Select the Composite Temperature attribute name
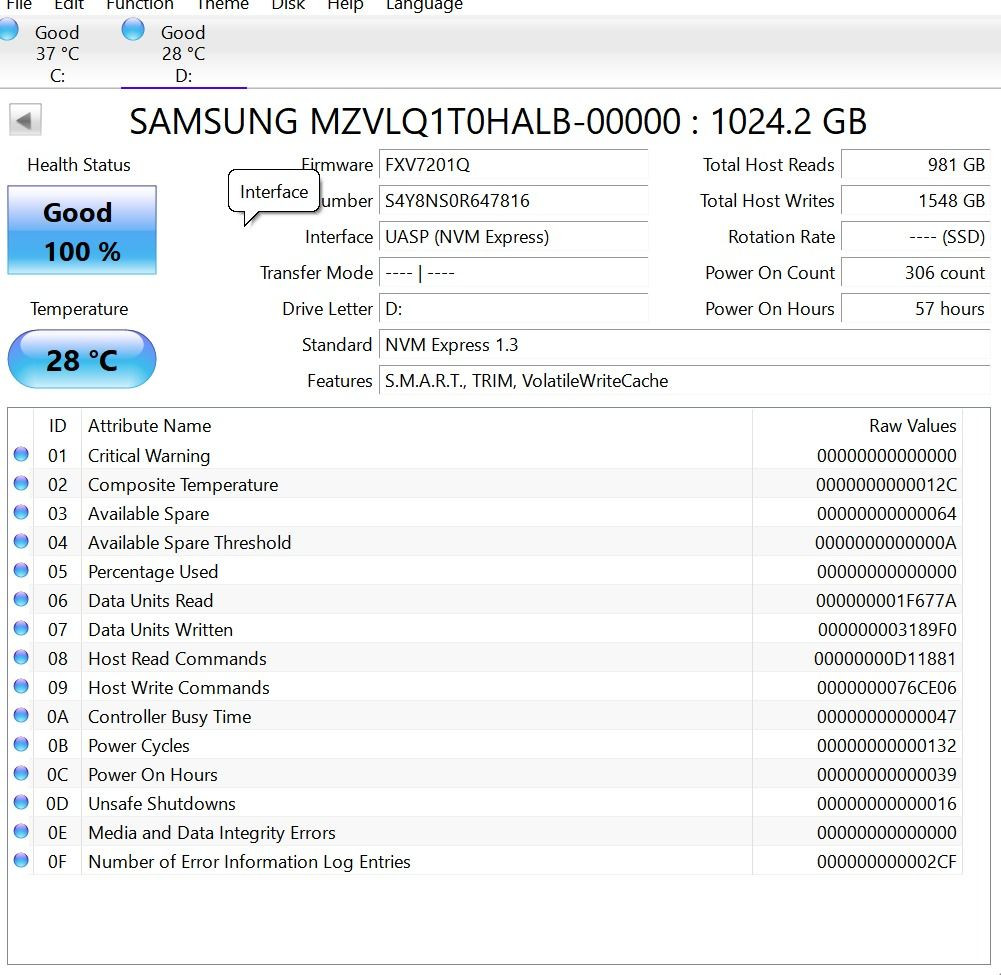 coord(183,485)
